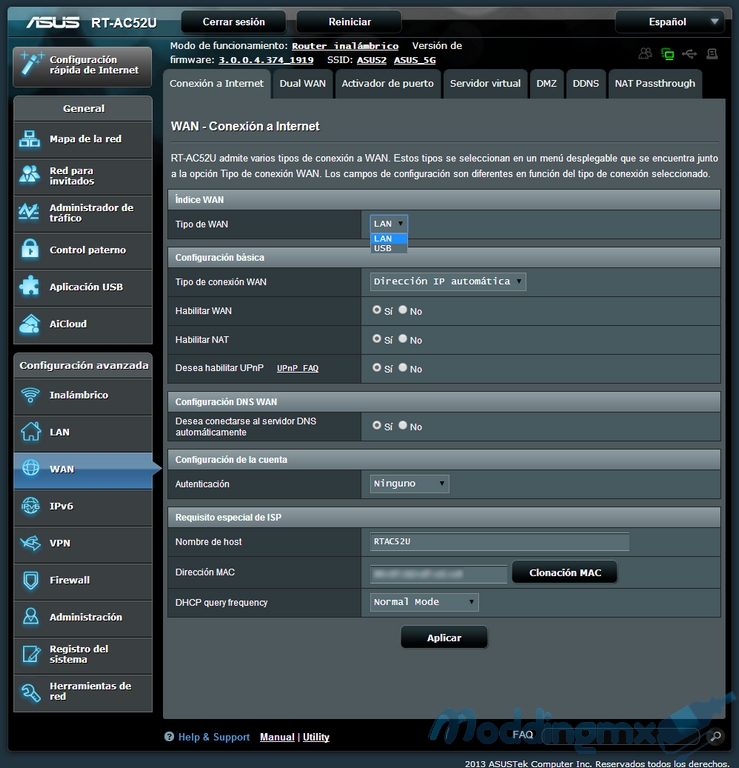Open the NAT Passthrough tab
The width and height of the screenshot is (739, 768).
click(655, 84)
